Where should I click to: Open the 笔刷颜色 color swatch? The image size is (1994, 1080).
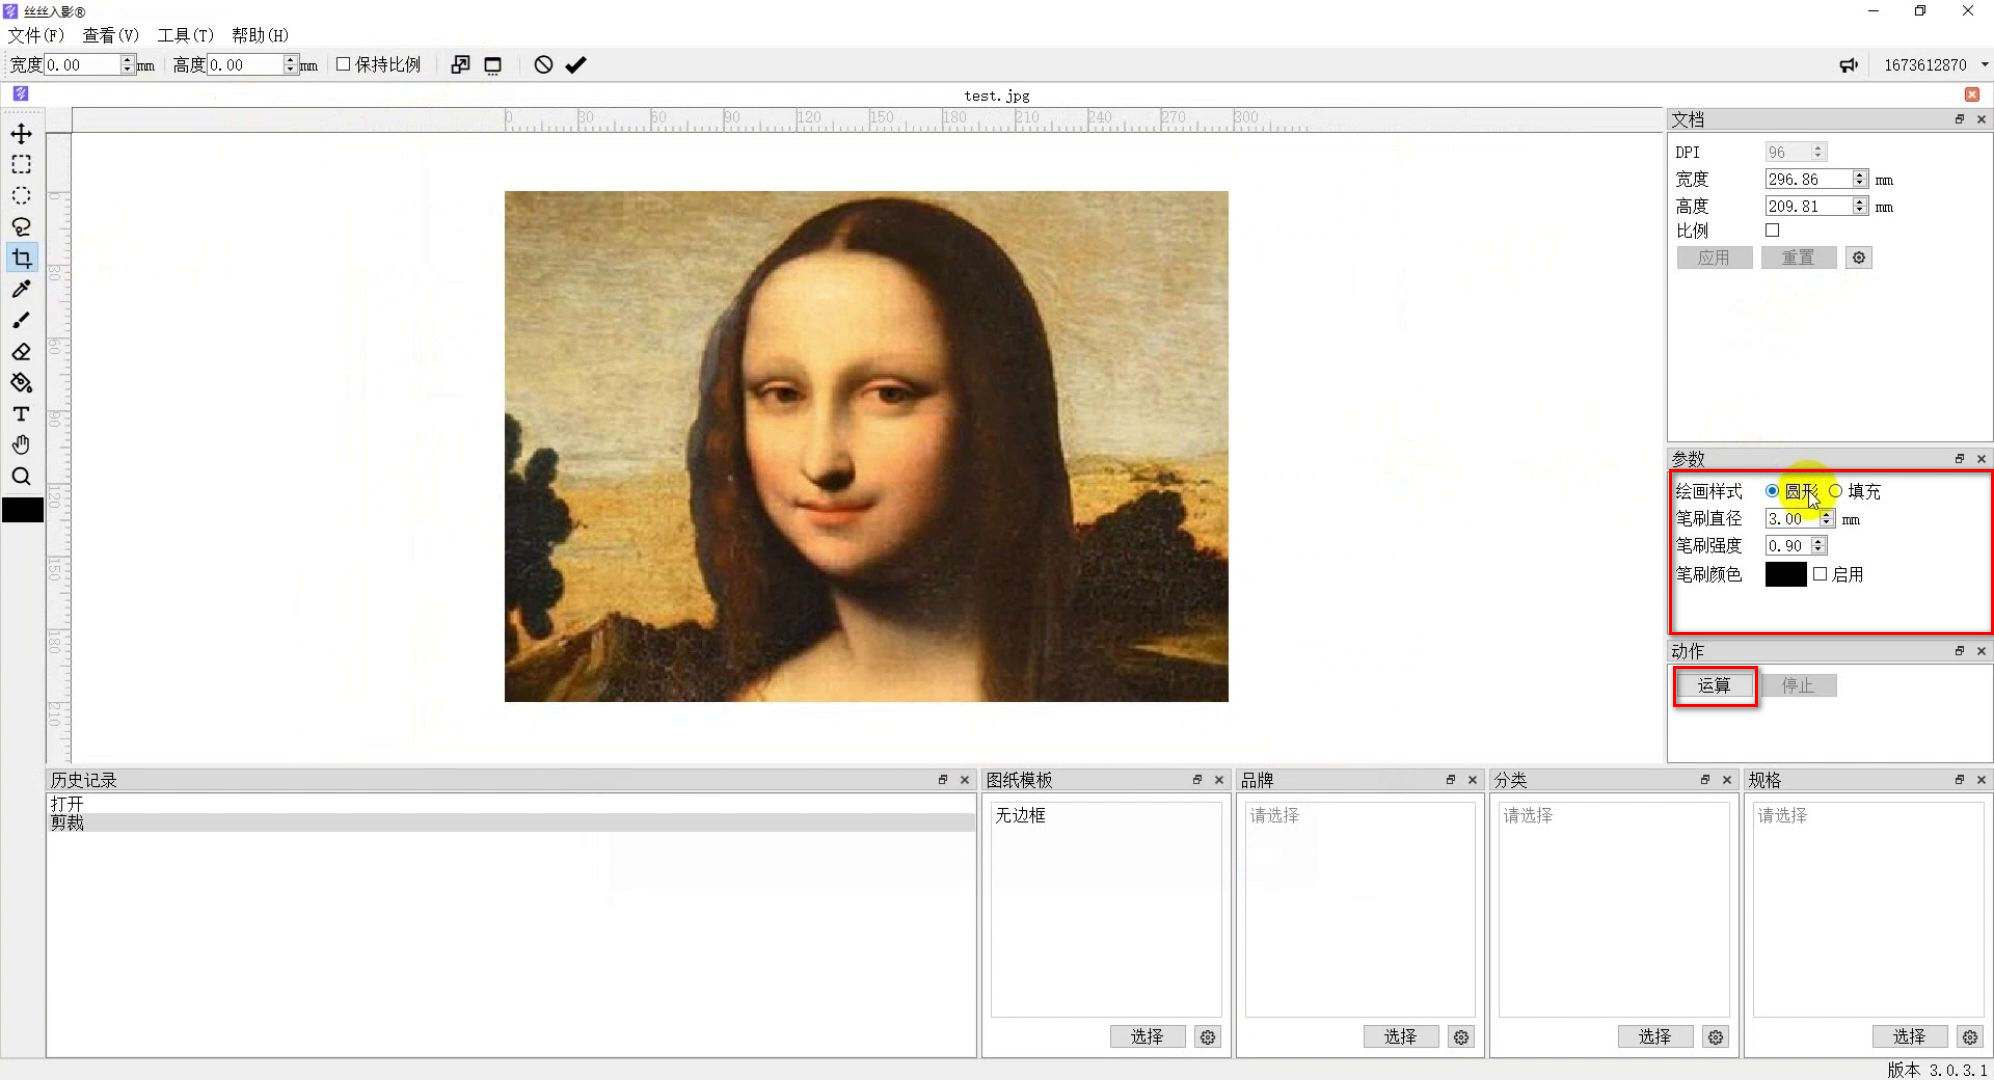click(1786, 574)
